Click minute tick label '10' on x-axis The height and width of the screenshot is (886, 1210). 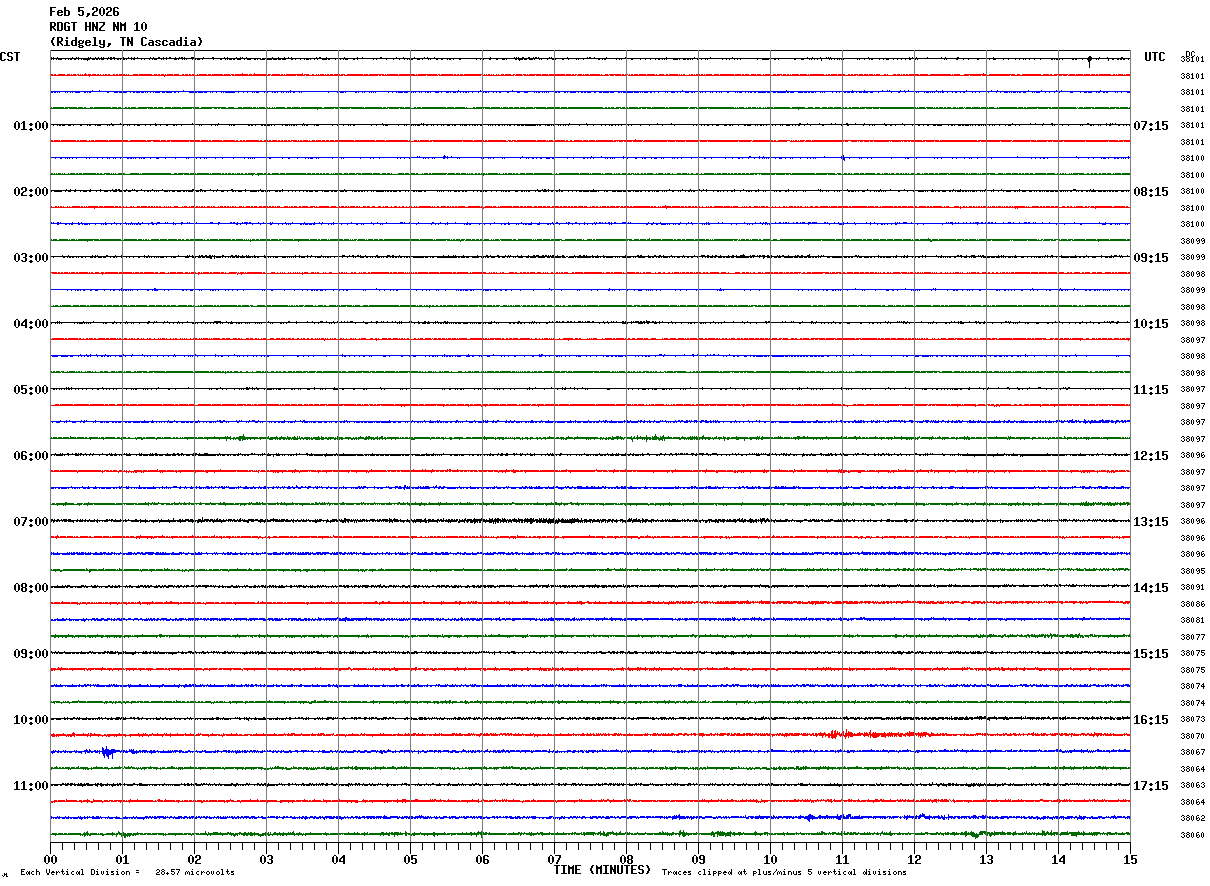coord(770,859)
